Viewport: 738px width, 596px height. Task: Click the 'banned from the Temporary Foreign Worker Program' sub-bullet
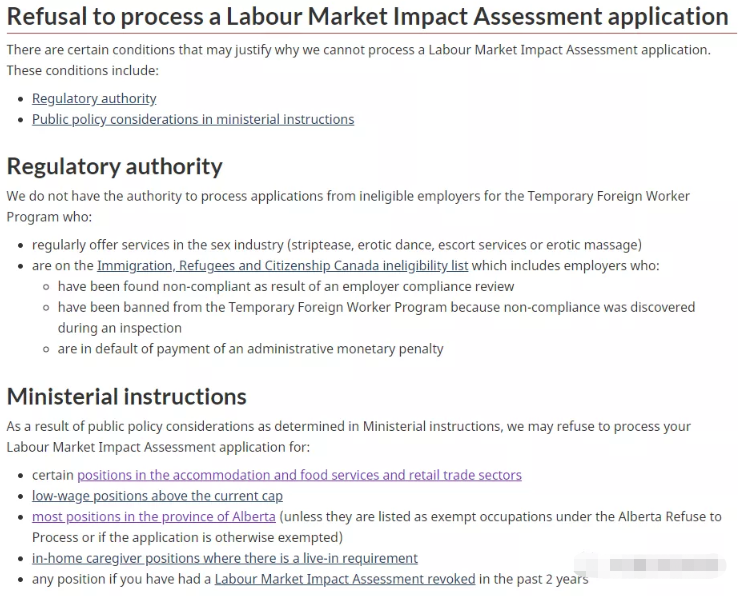click(x=376, y=307)
